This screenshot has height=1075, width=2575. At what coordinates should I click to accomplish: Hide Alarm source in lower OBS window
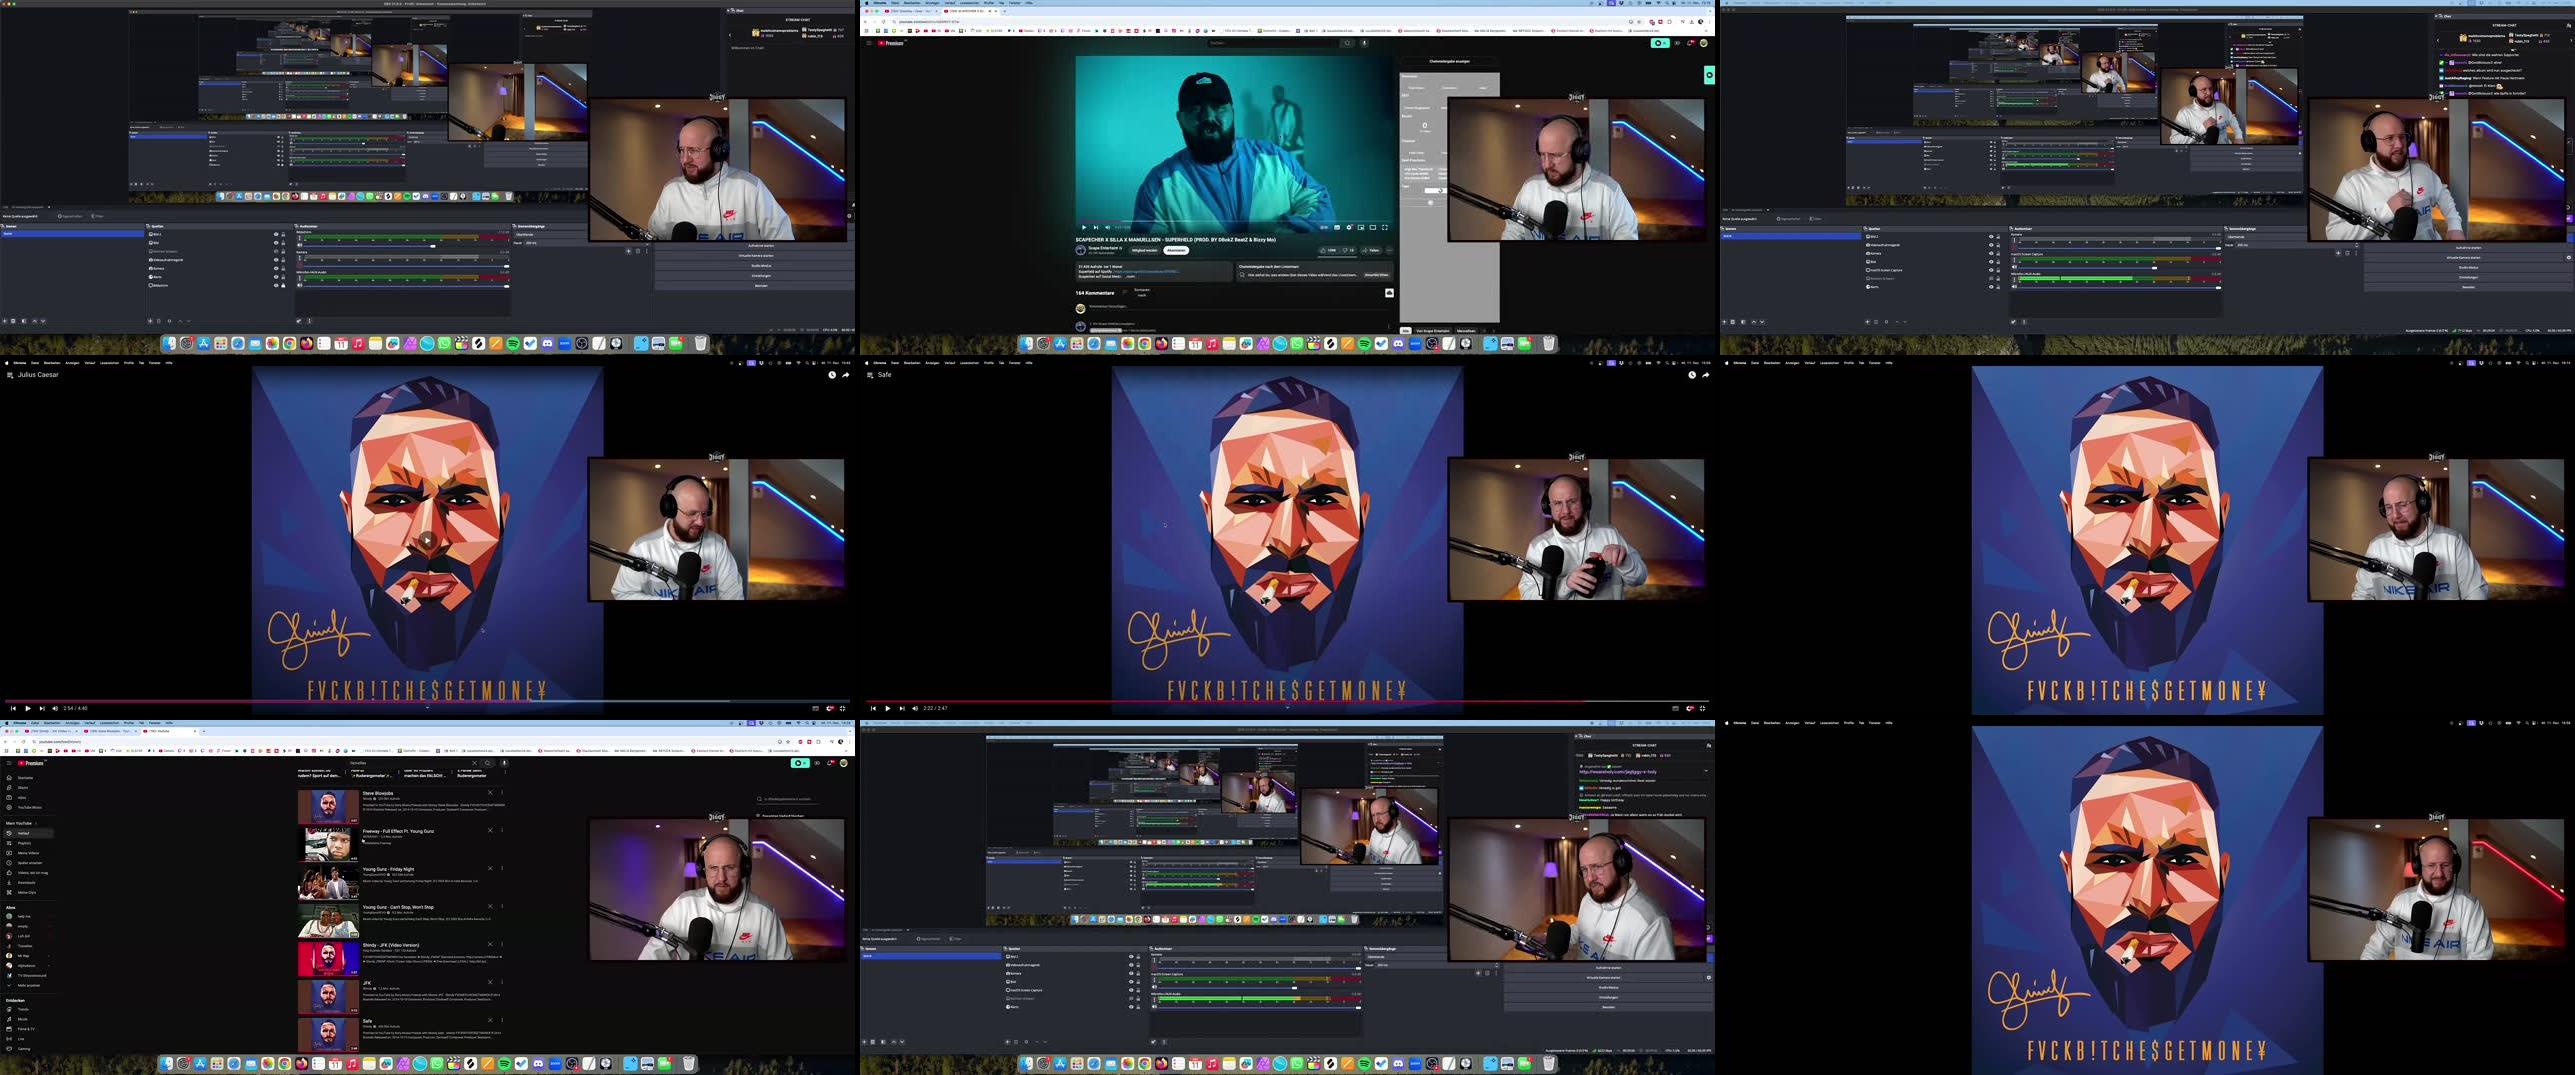(1131, 1007)
